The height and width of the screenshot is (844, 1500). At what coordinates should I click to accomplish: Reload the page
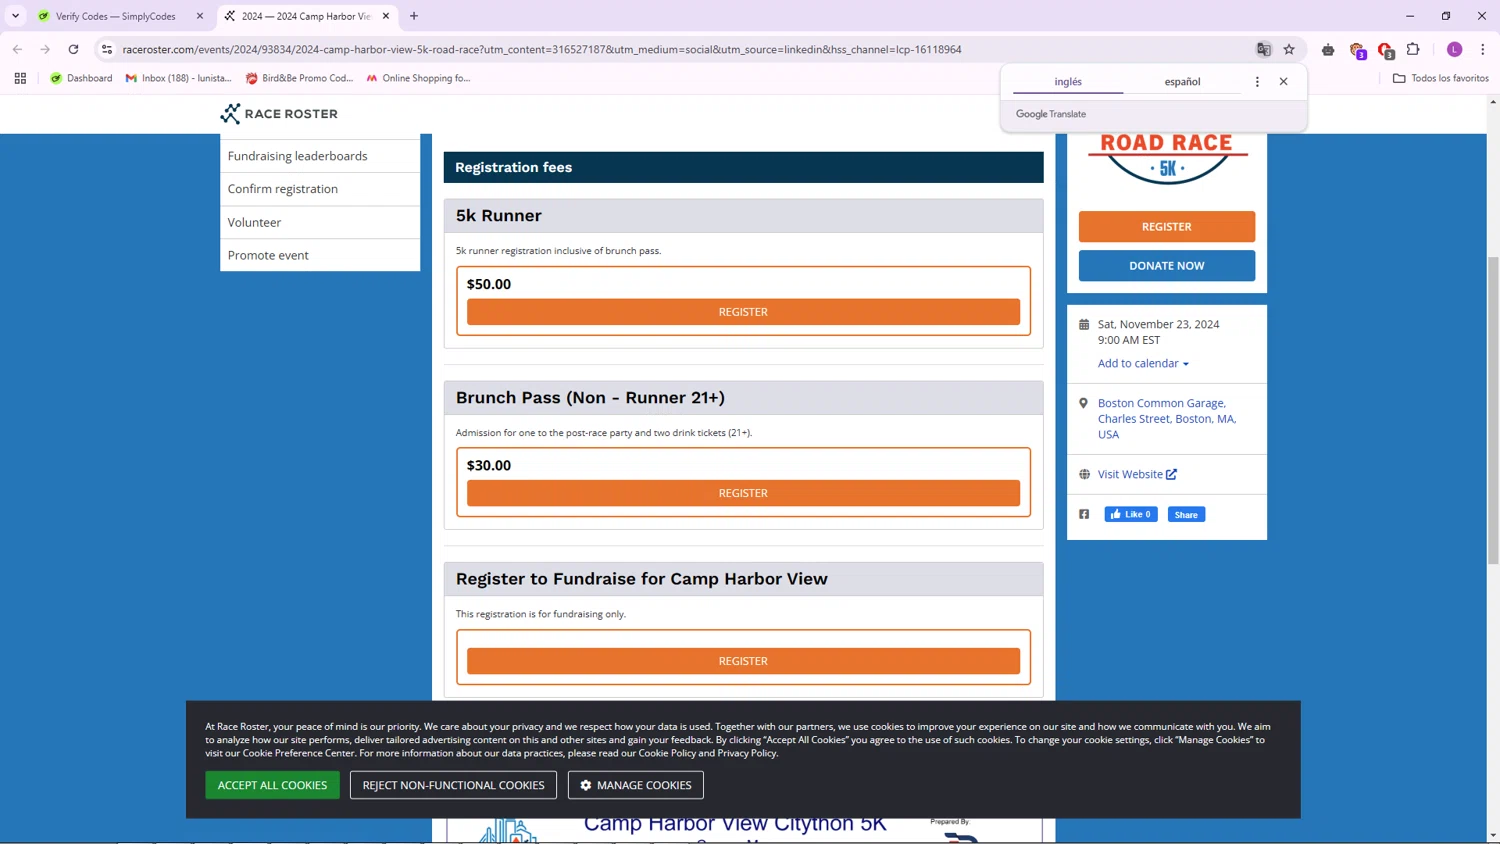tap(73, 49)
